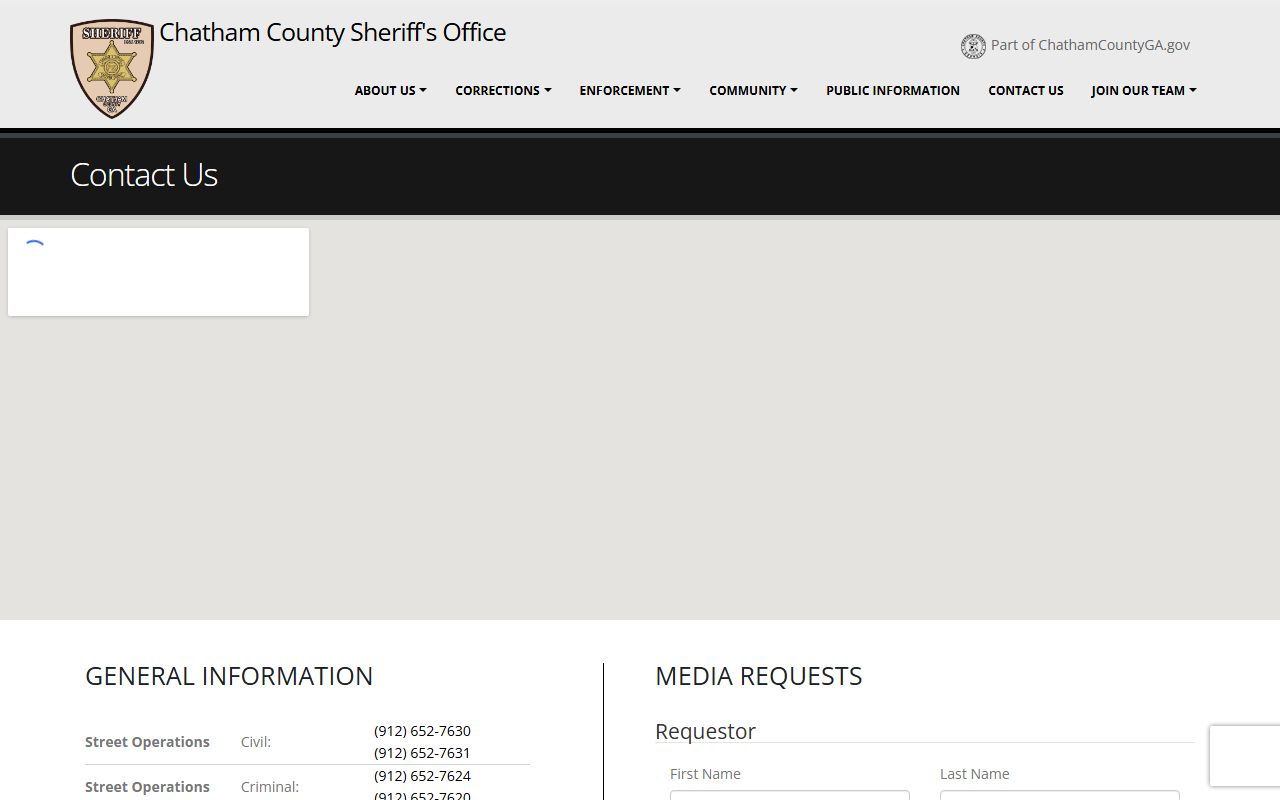This screenshot has height=800, width=1280.
Task: Click the Criminal label in Street Operations
Action: coord(270,787)
